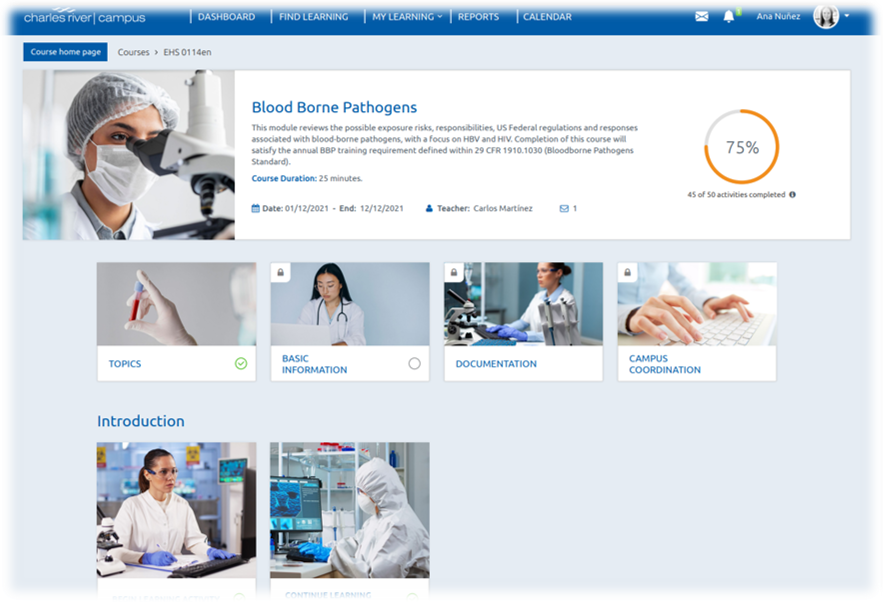Screen dimensions: 883x605
Task: Open the mail envelope icon in header
Action: [702, 17]
